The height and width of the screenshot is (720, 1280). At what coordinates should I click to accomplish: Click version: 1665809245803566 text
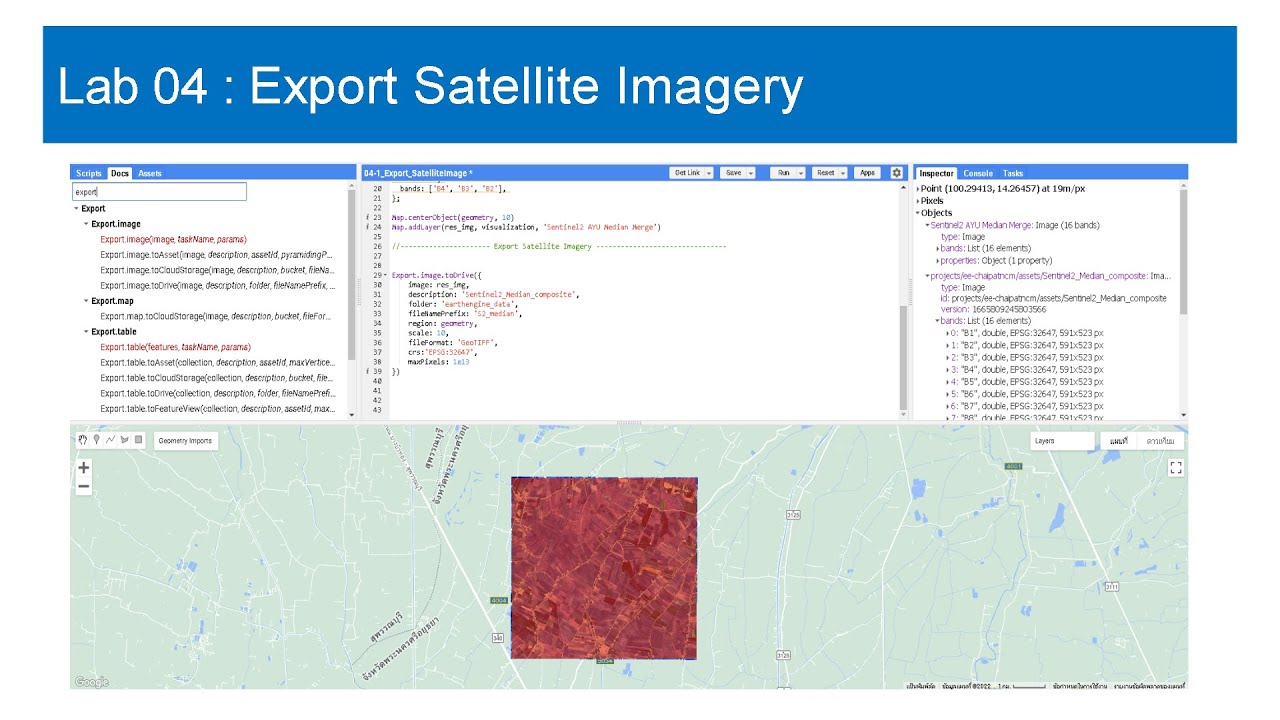(x=993, y=309)
